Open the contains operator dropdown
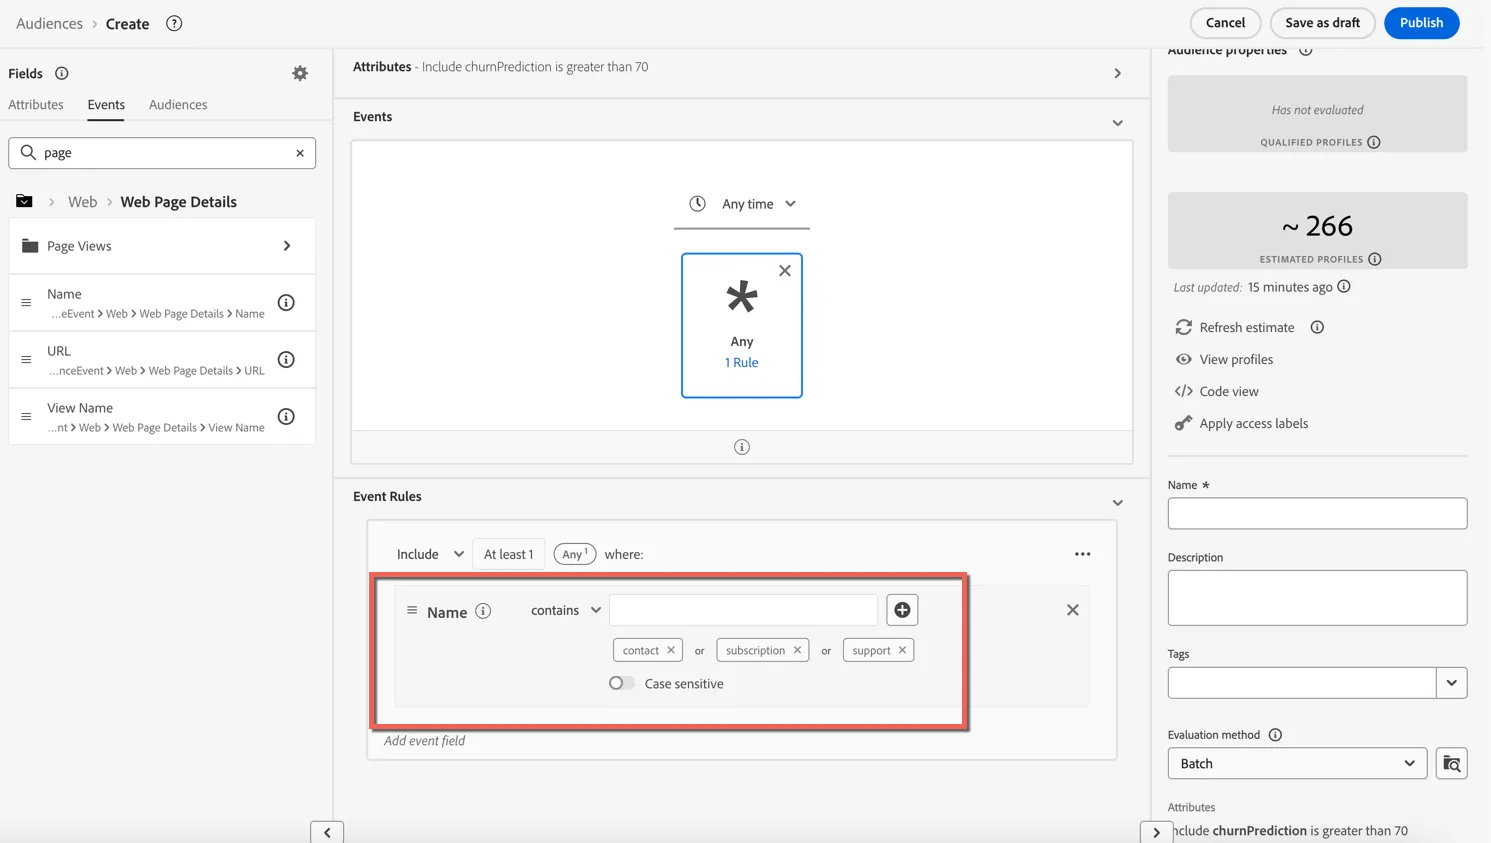The image size is (1491, 843). coord(566,610)
